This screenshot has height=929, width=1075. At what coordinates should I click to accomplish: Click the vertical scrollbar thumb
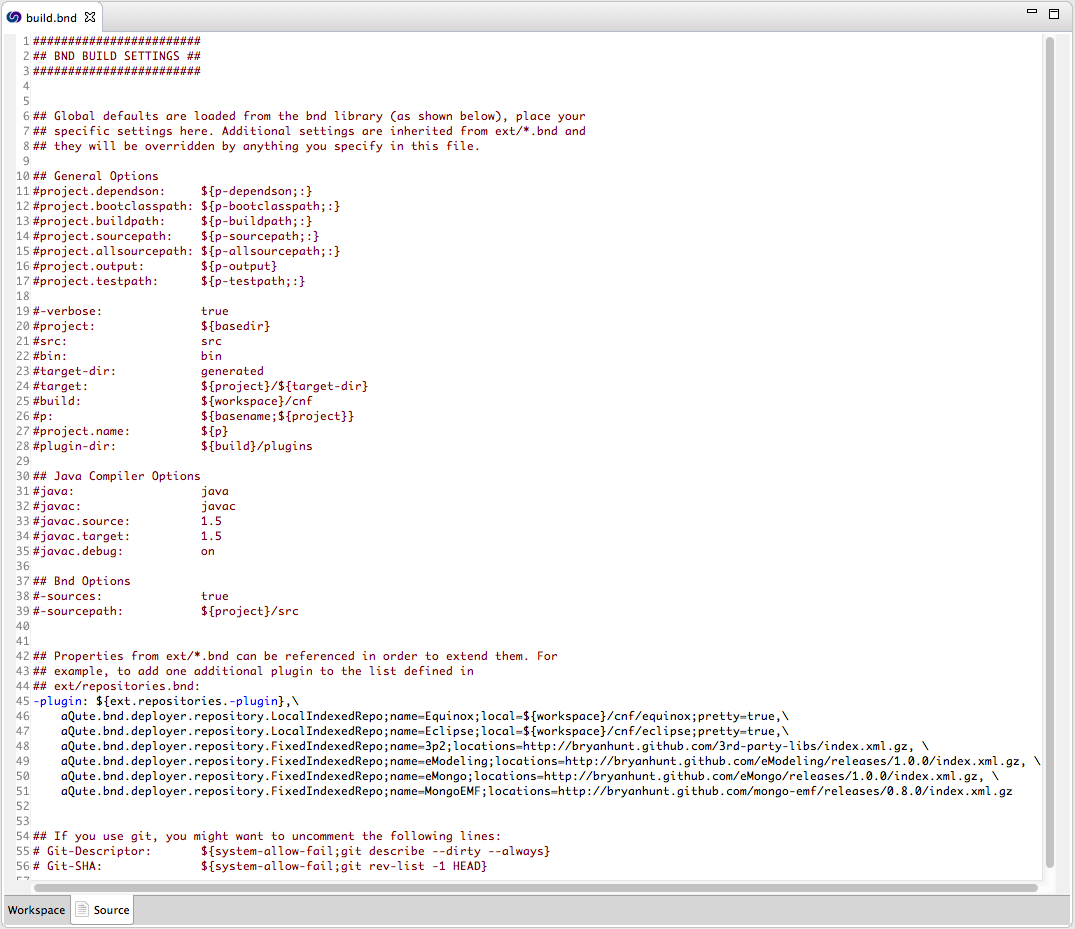1049,453
